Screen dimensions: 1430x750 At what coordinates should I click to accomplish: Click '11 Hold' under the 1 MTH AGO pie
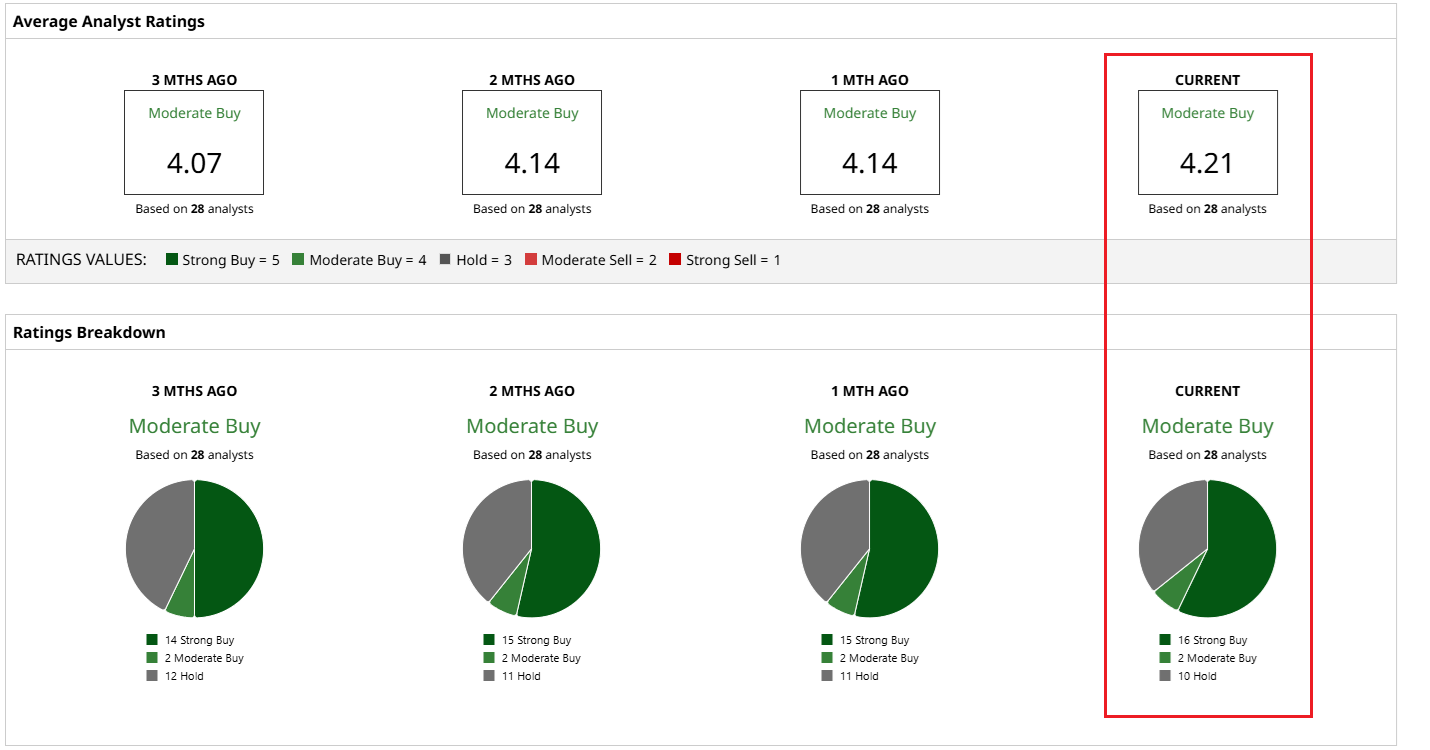859,676
